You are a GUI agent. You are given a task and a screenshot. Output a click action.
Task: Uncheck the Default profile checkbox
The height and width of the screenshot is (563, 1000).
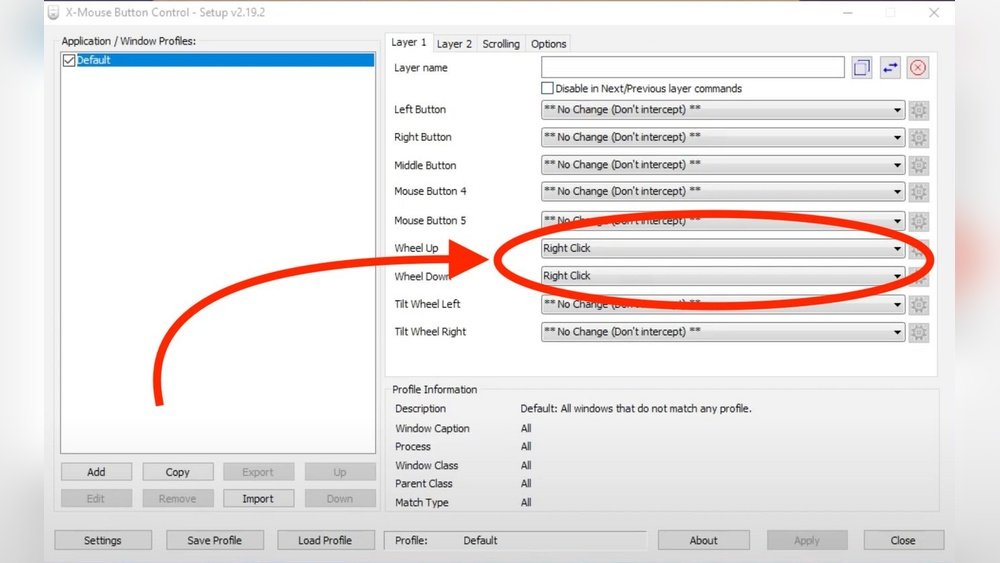69,60
